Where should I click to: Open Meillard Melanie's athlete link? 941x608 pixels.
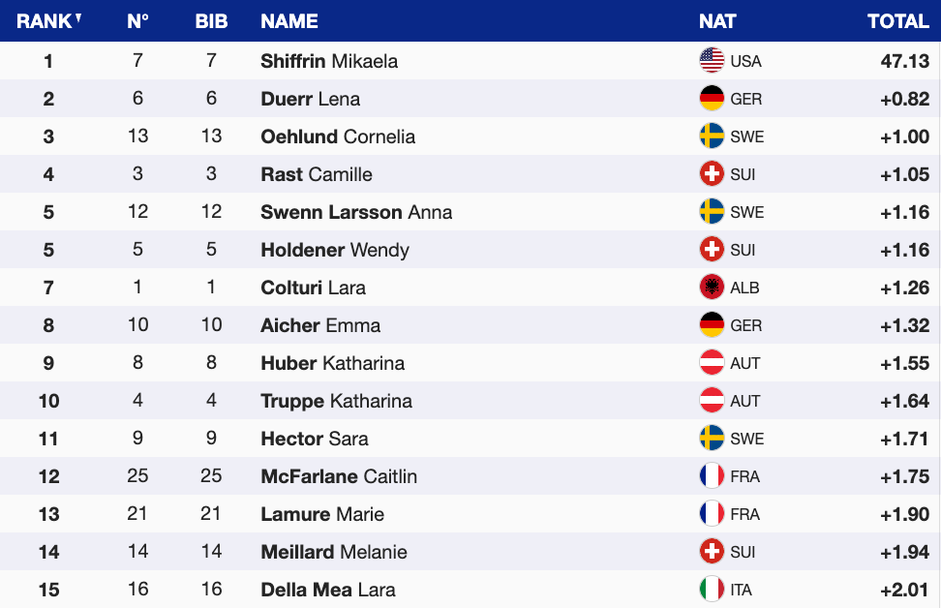pyautogui.click(x=333, y=552)
